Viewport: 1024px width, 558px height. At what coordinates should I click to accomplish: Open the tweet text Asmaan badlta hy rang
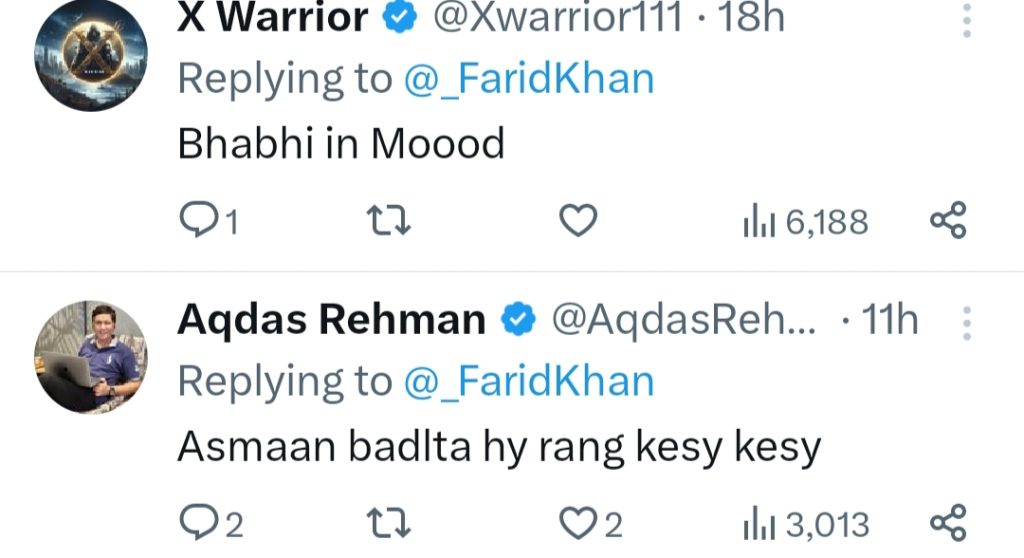tap(498, 447)
